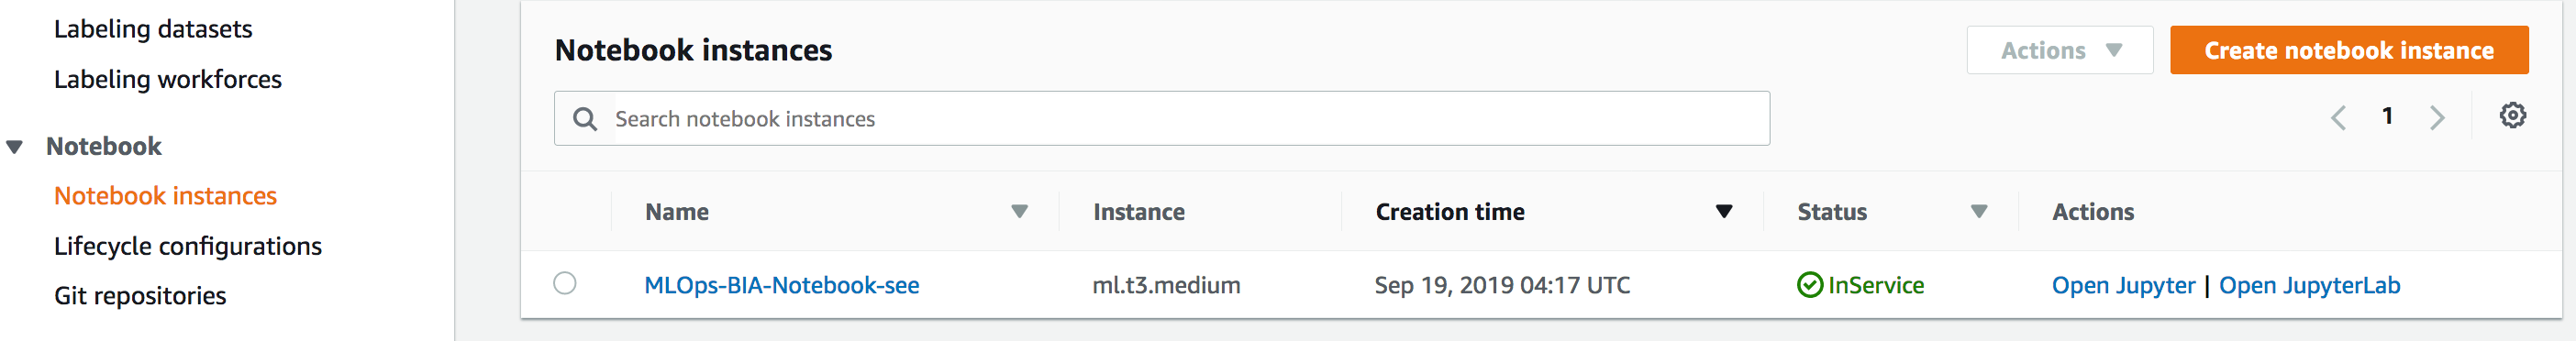The width and height of the screenshot is (2576, 341).
Task: Open MLOps-BIA-Notebook-see instance details
Action: (x=781, y=285)
